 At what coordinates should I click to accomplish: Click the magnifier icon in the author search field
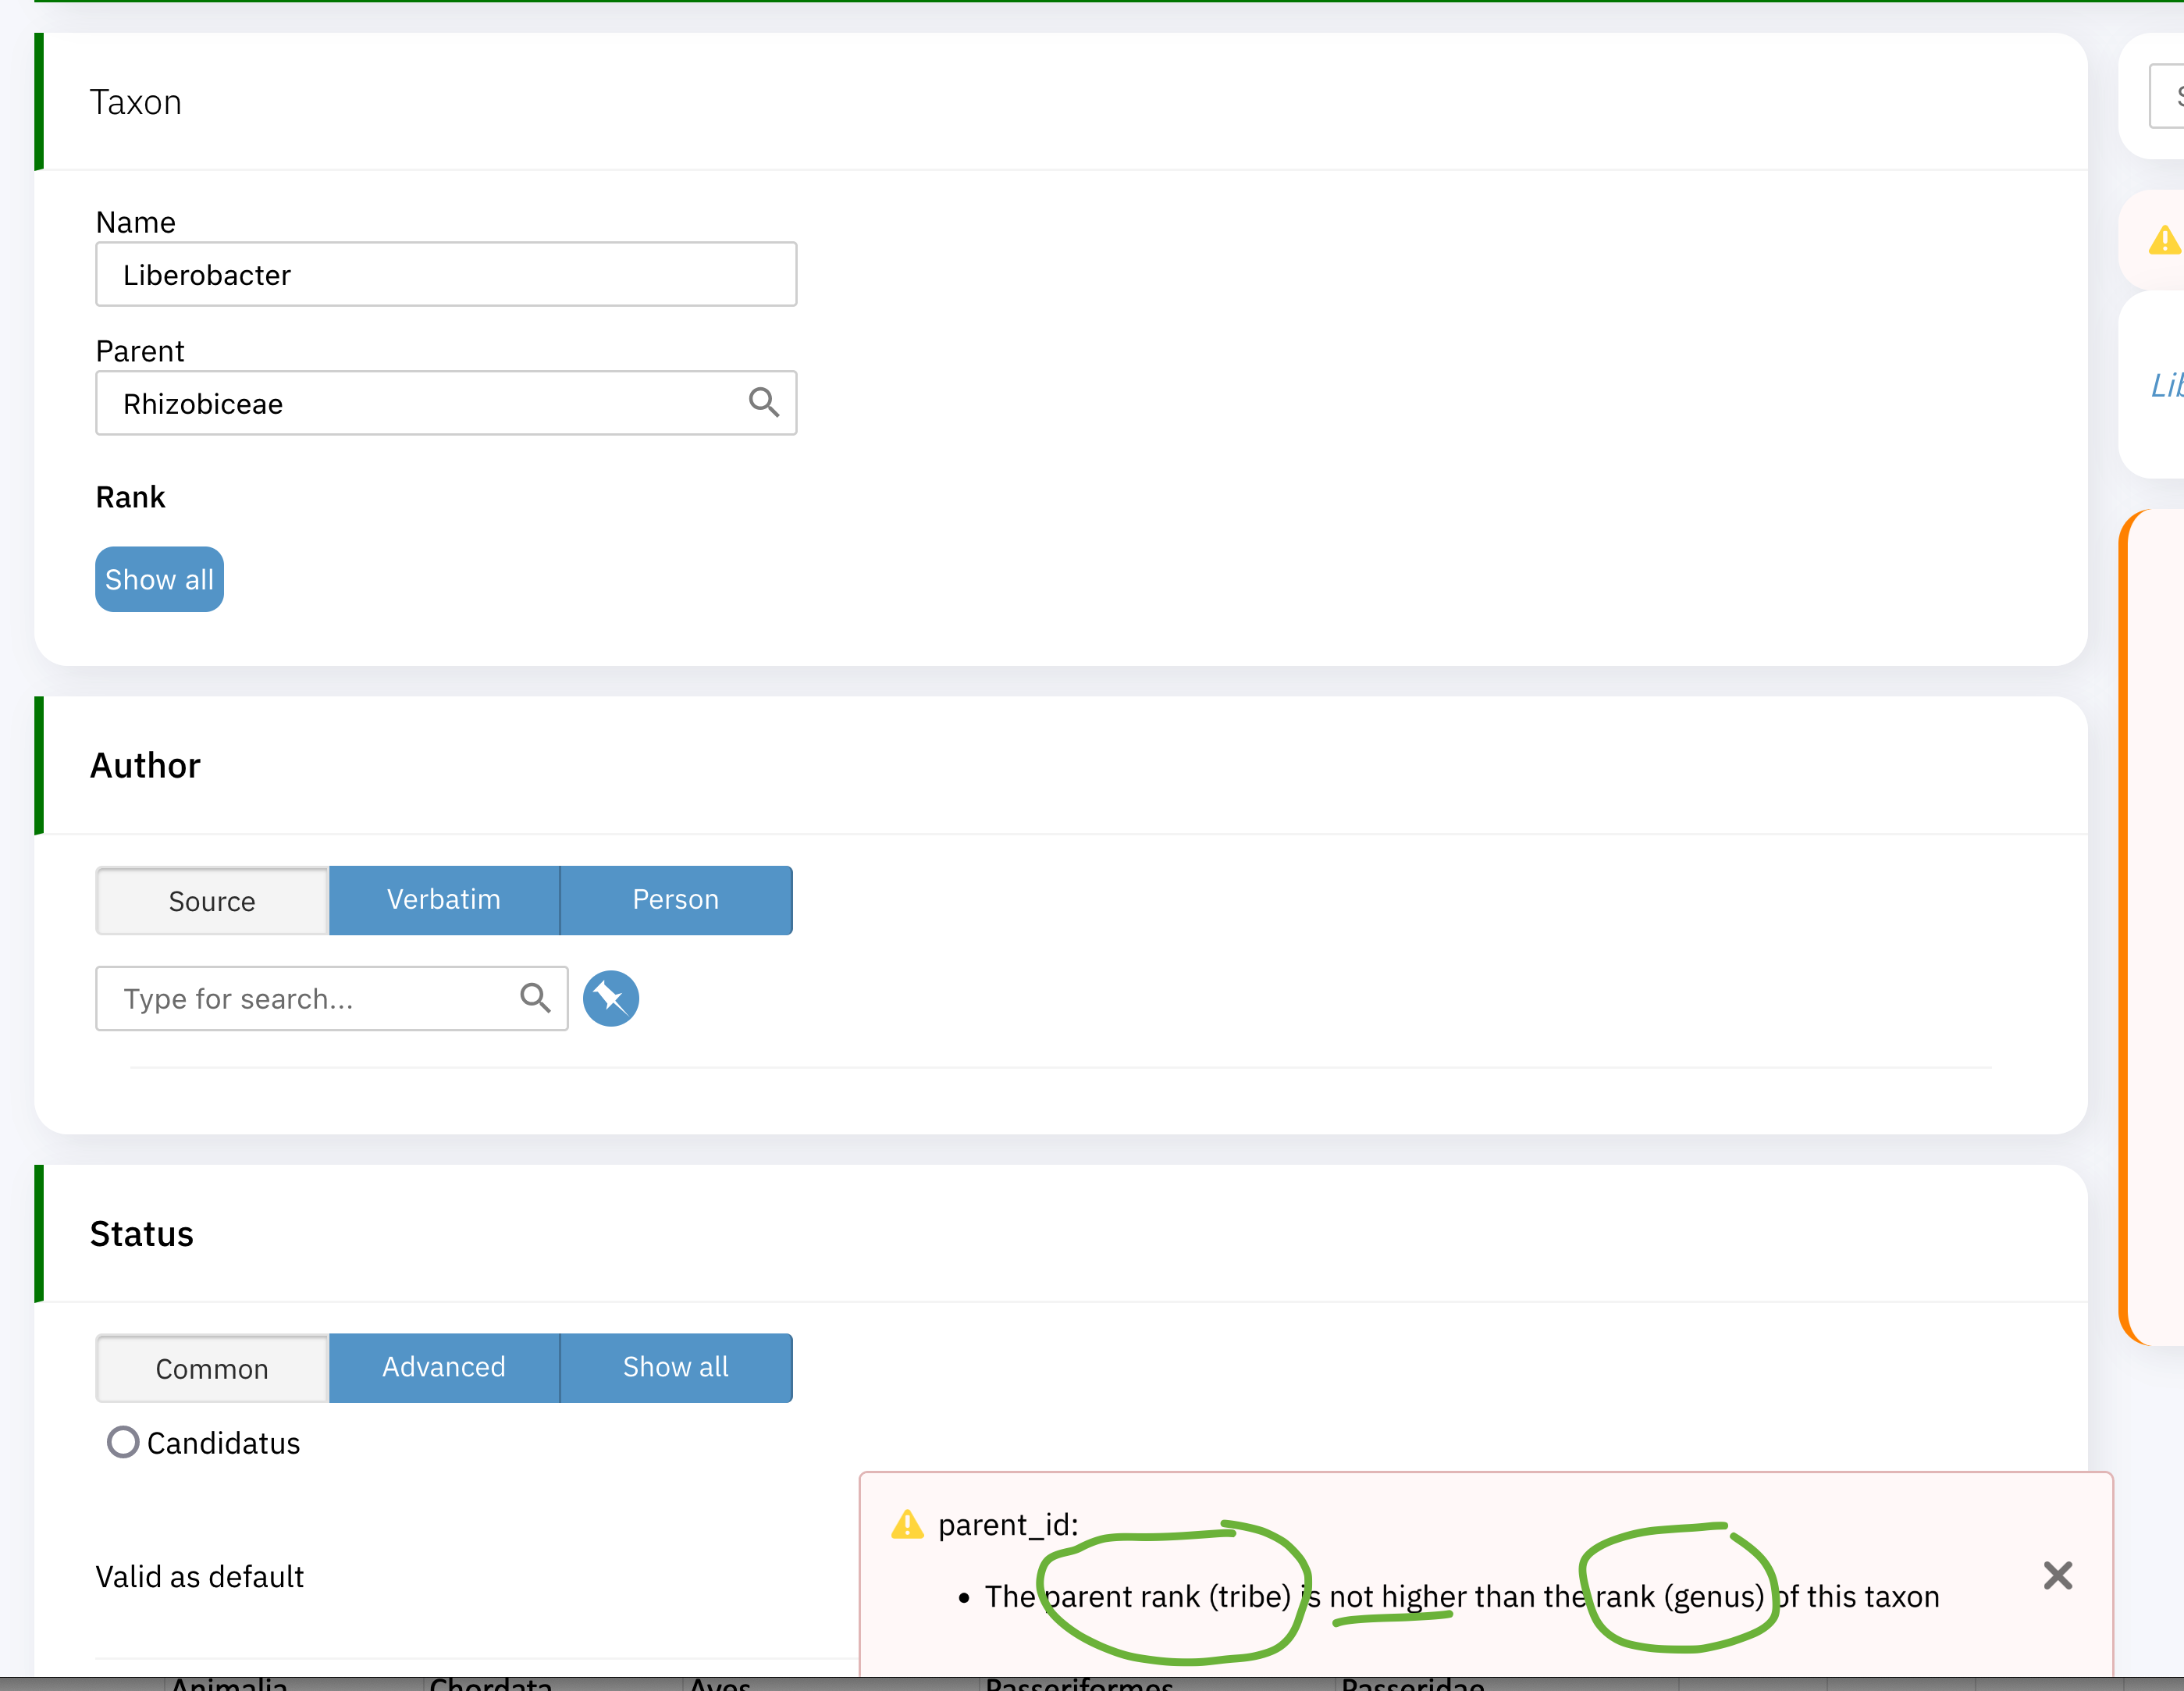point(535,997)
